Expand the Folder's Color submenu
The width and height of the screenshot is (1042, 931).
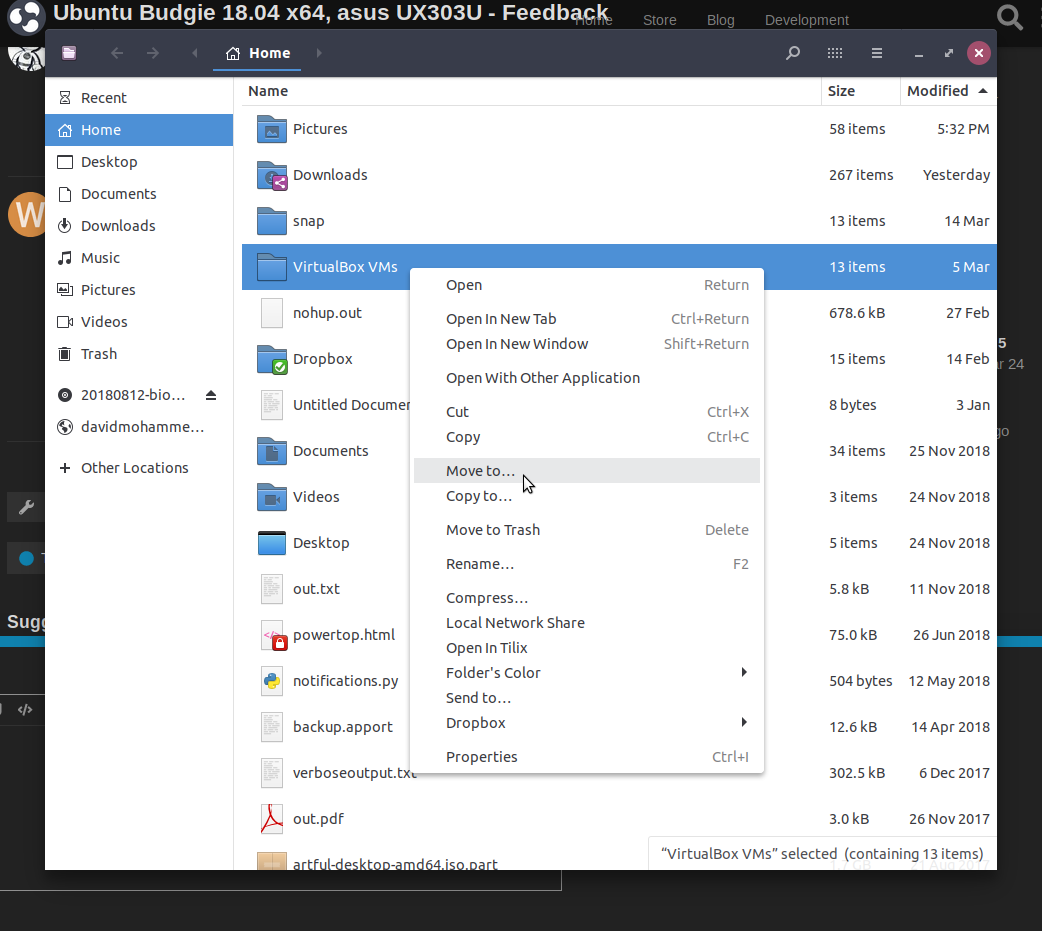743,673
